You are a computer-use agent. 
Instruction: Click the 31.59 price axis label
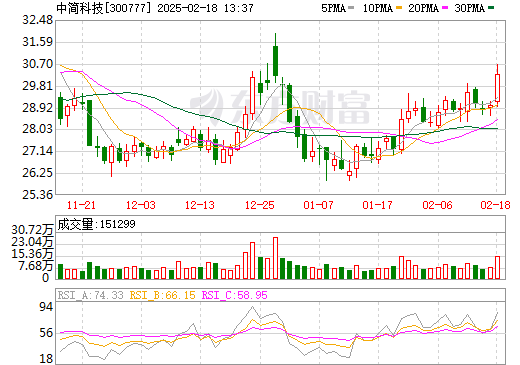point(38,42)
